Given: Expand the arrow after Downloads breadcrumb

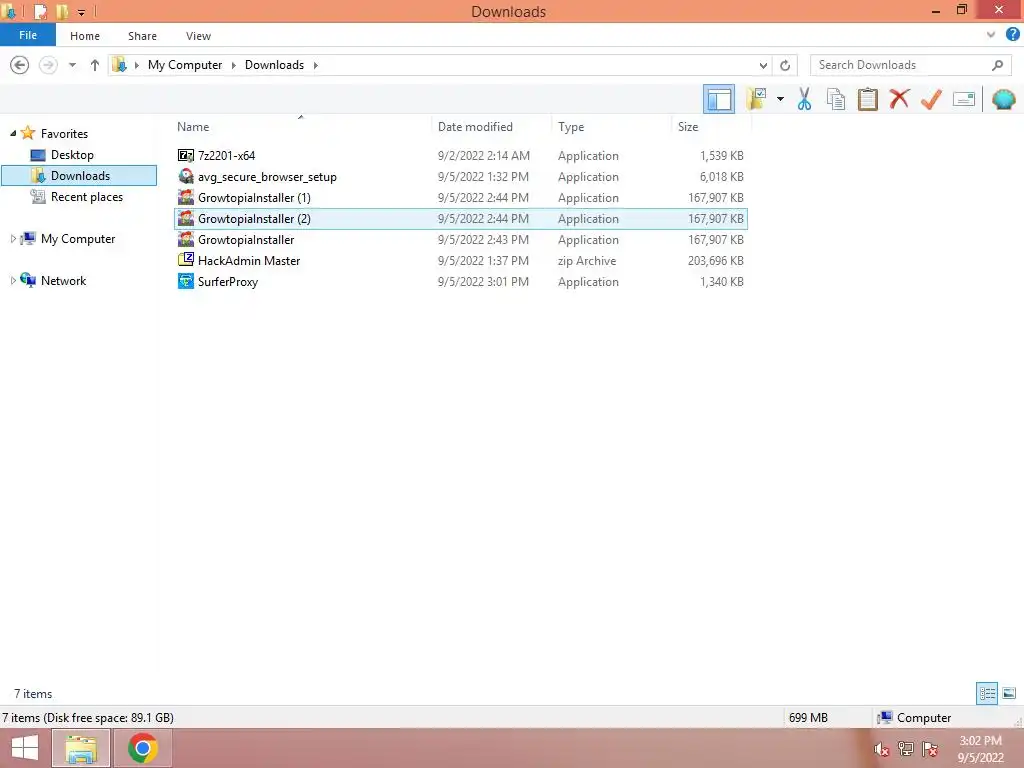Looking at the screenshot, I should pyautogui.click(x=315, y=65).
